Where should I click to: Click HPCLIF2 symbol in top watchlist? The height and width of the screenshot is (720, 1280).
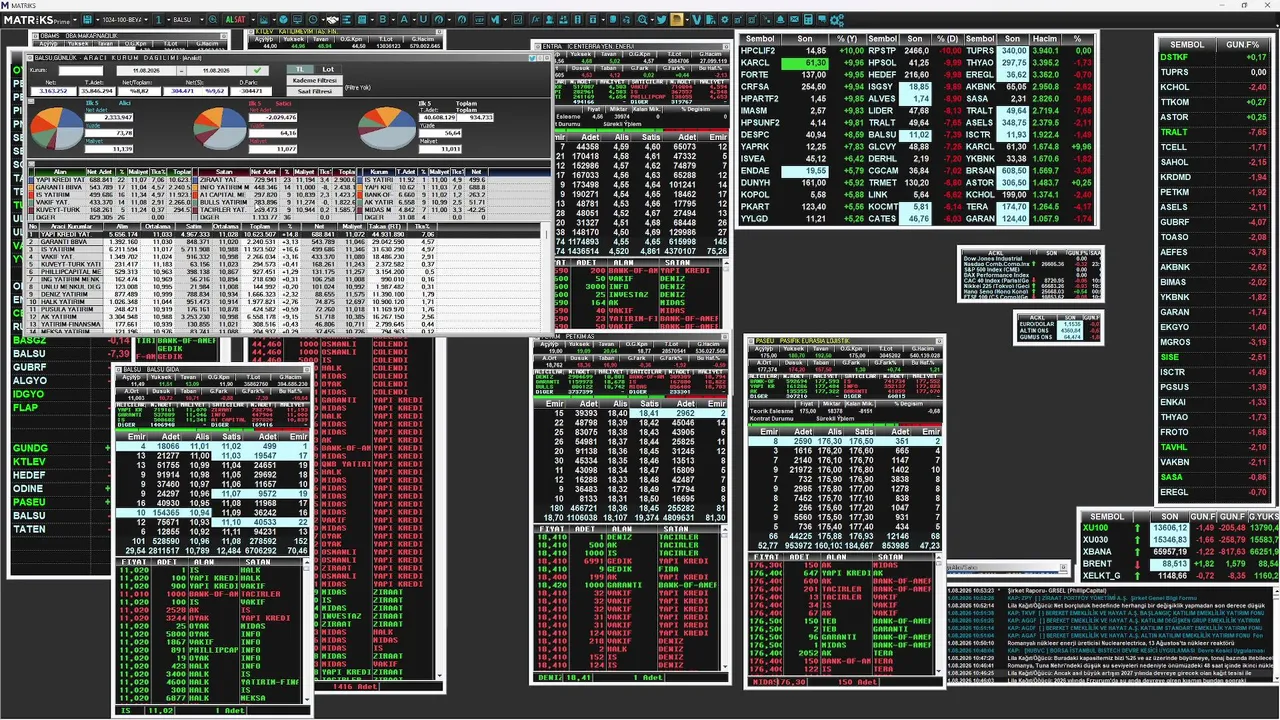click(758, 50)
